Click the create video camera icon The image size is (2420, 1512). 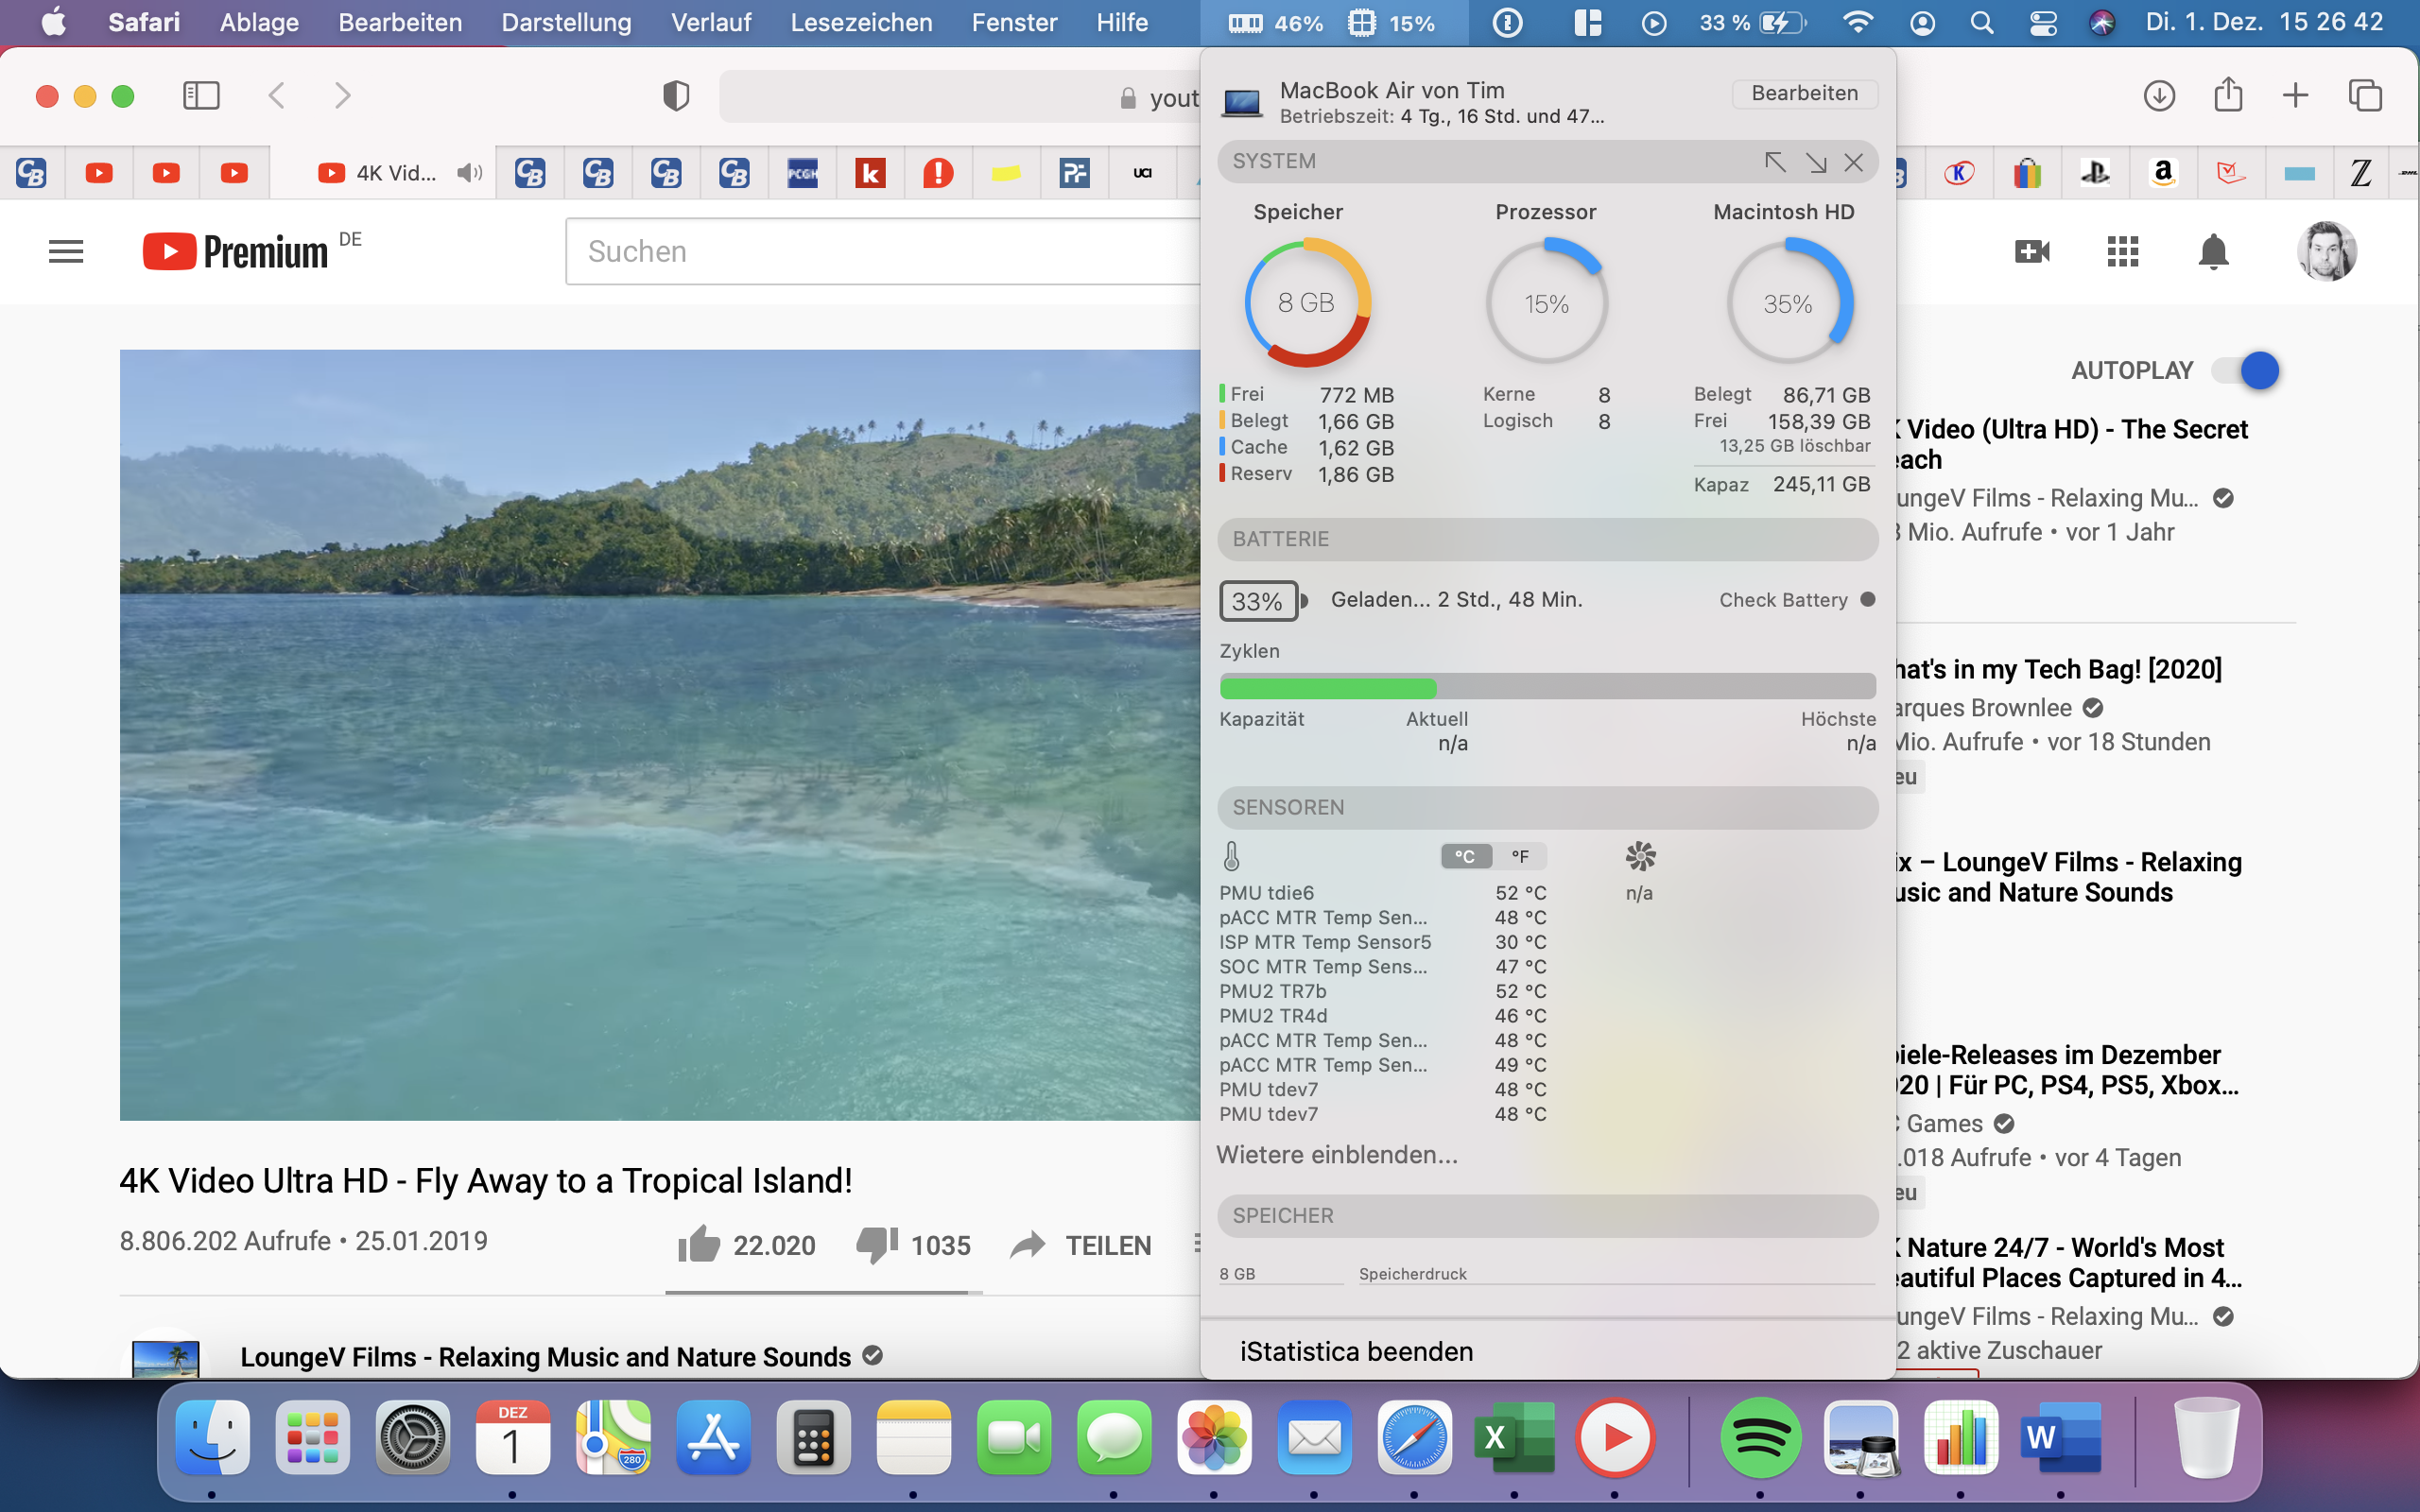pos(2031,251)
